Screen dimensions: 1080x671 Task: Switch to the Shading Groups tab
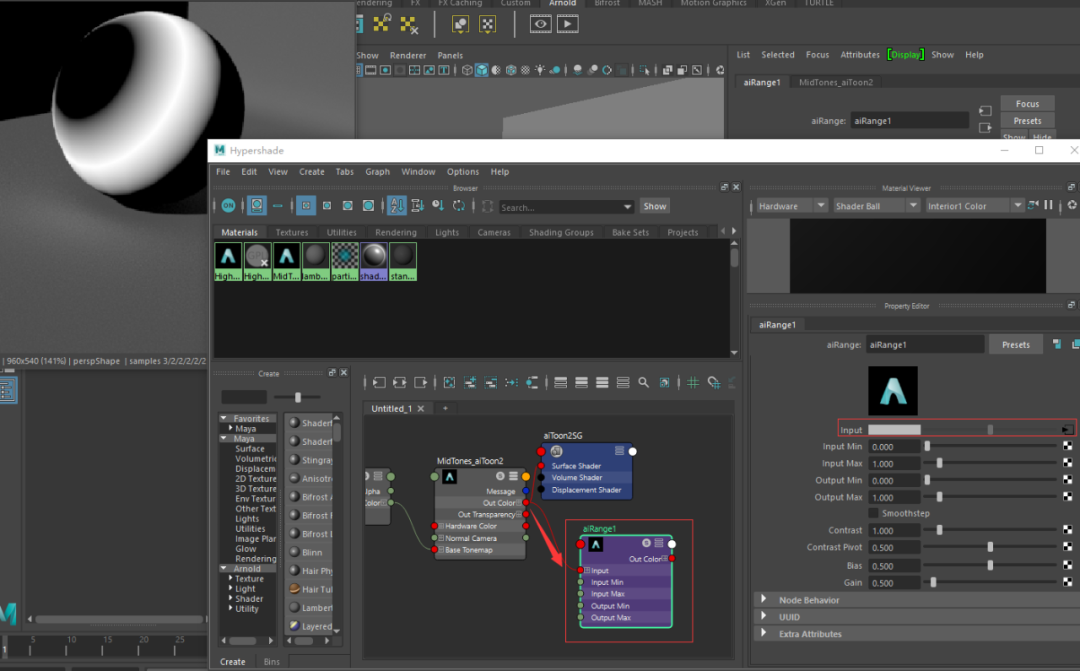561,232
